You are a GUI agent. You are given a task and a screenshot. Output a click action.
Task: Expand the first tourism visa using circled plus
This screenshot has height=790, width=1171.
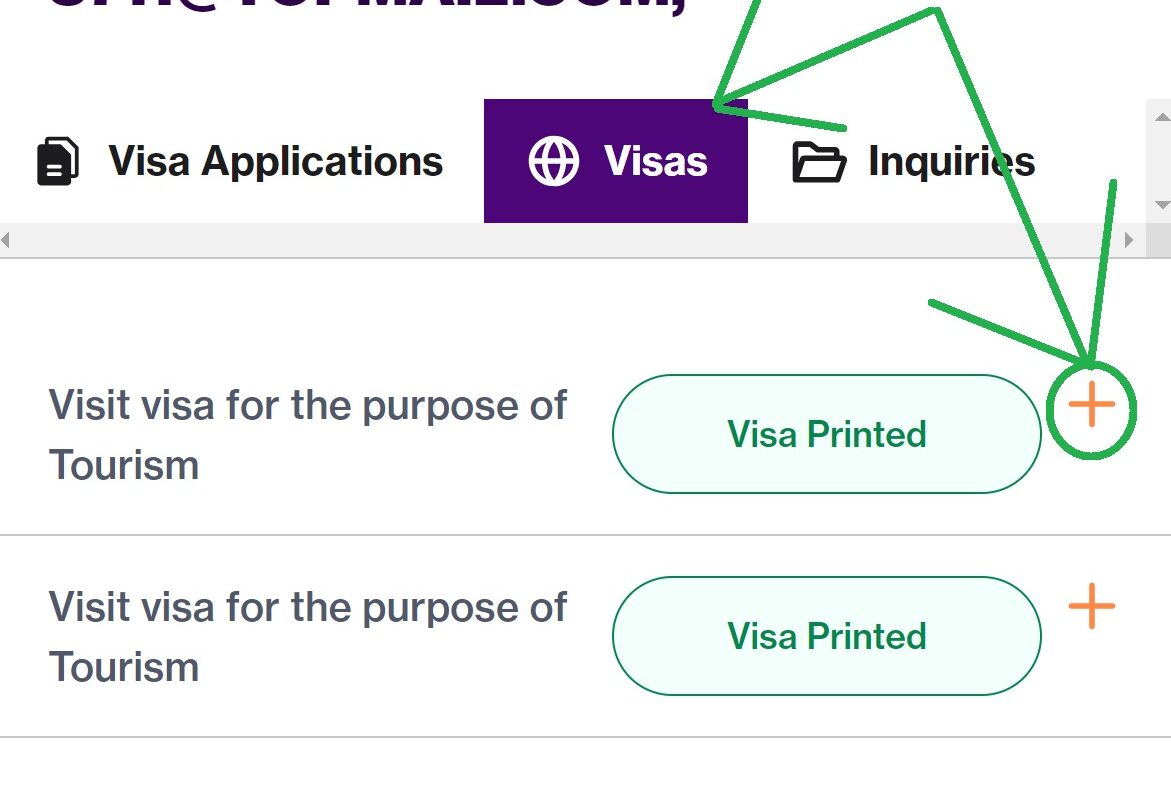coord(1092,405)
